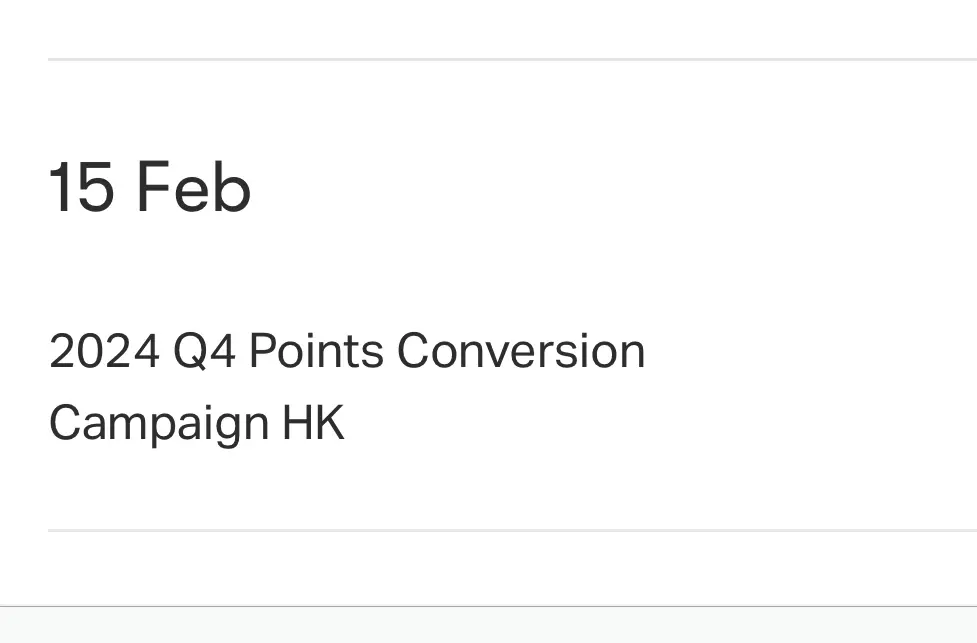Screen dimensions: 977x643
Task: Click the divider line below "Campaign HK"
Action: (x=512, y=530)
